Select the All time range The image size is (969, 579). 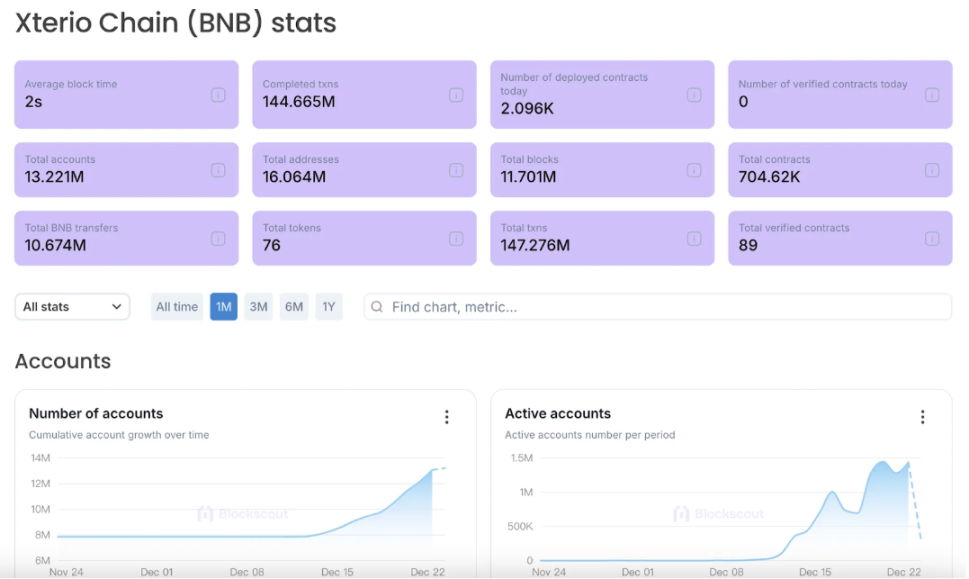click(177, 307)
